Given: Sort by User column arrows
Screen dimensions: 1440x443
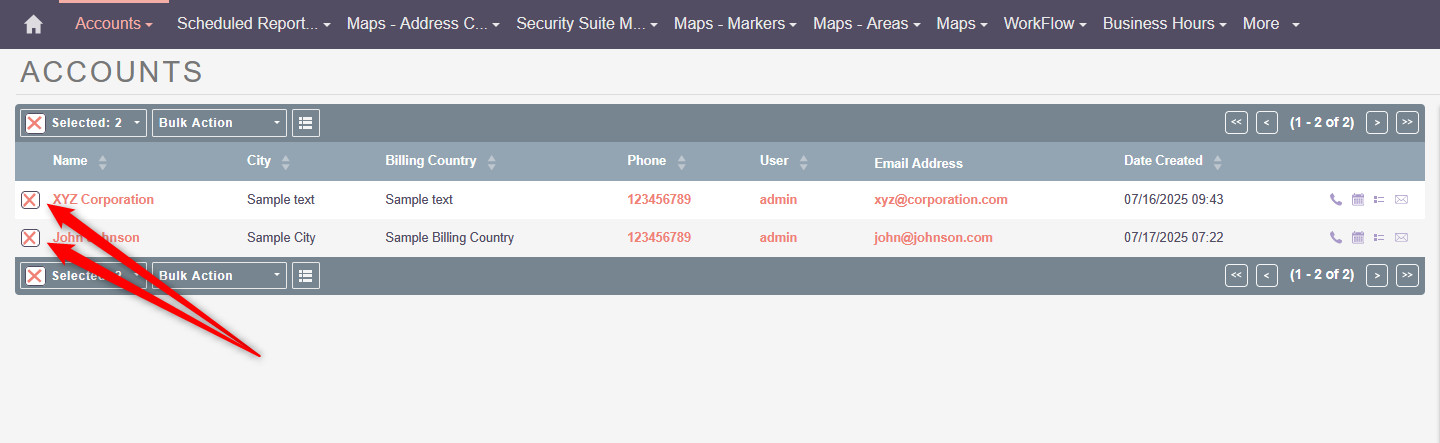Looking at the screenshot, I should tap(804, 162).
